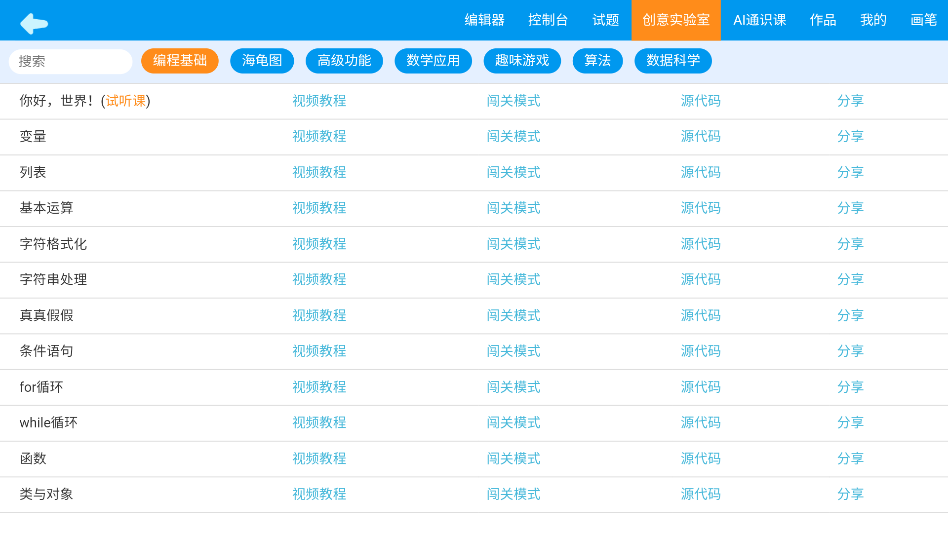The height and width of the screenshot is (533, 948).
Task: Click the back arrow logo icon
Action: (x=34, y=22)
